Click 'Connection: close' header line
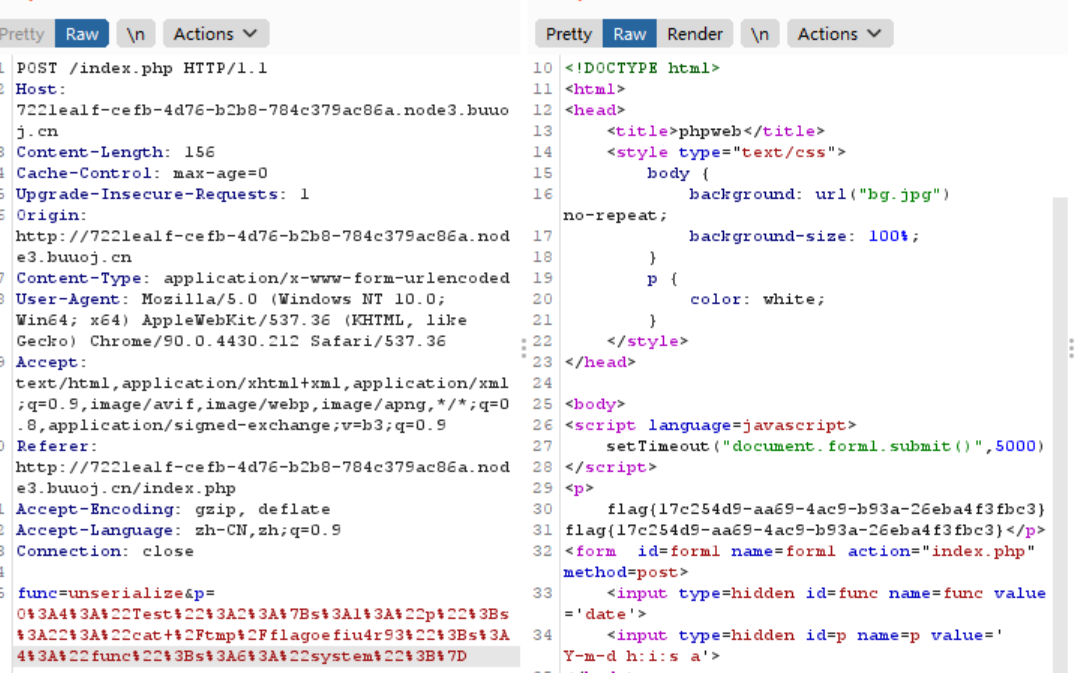This screenshot has width=1075, height=673. [105, 551]
